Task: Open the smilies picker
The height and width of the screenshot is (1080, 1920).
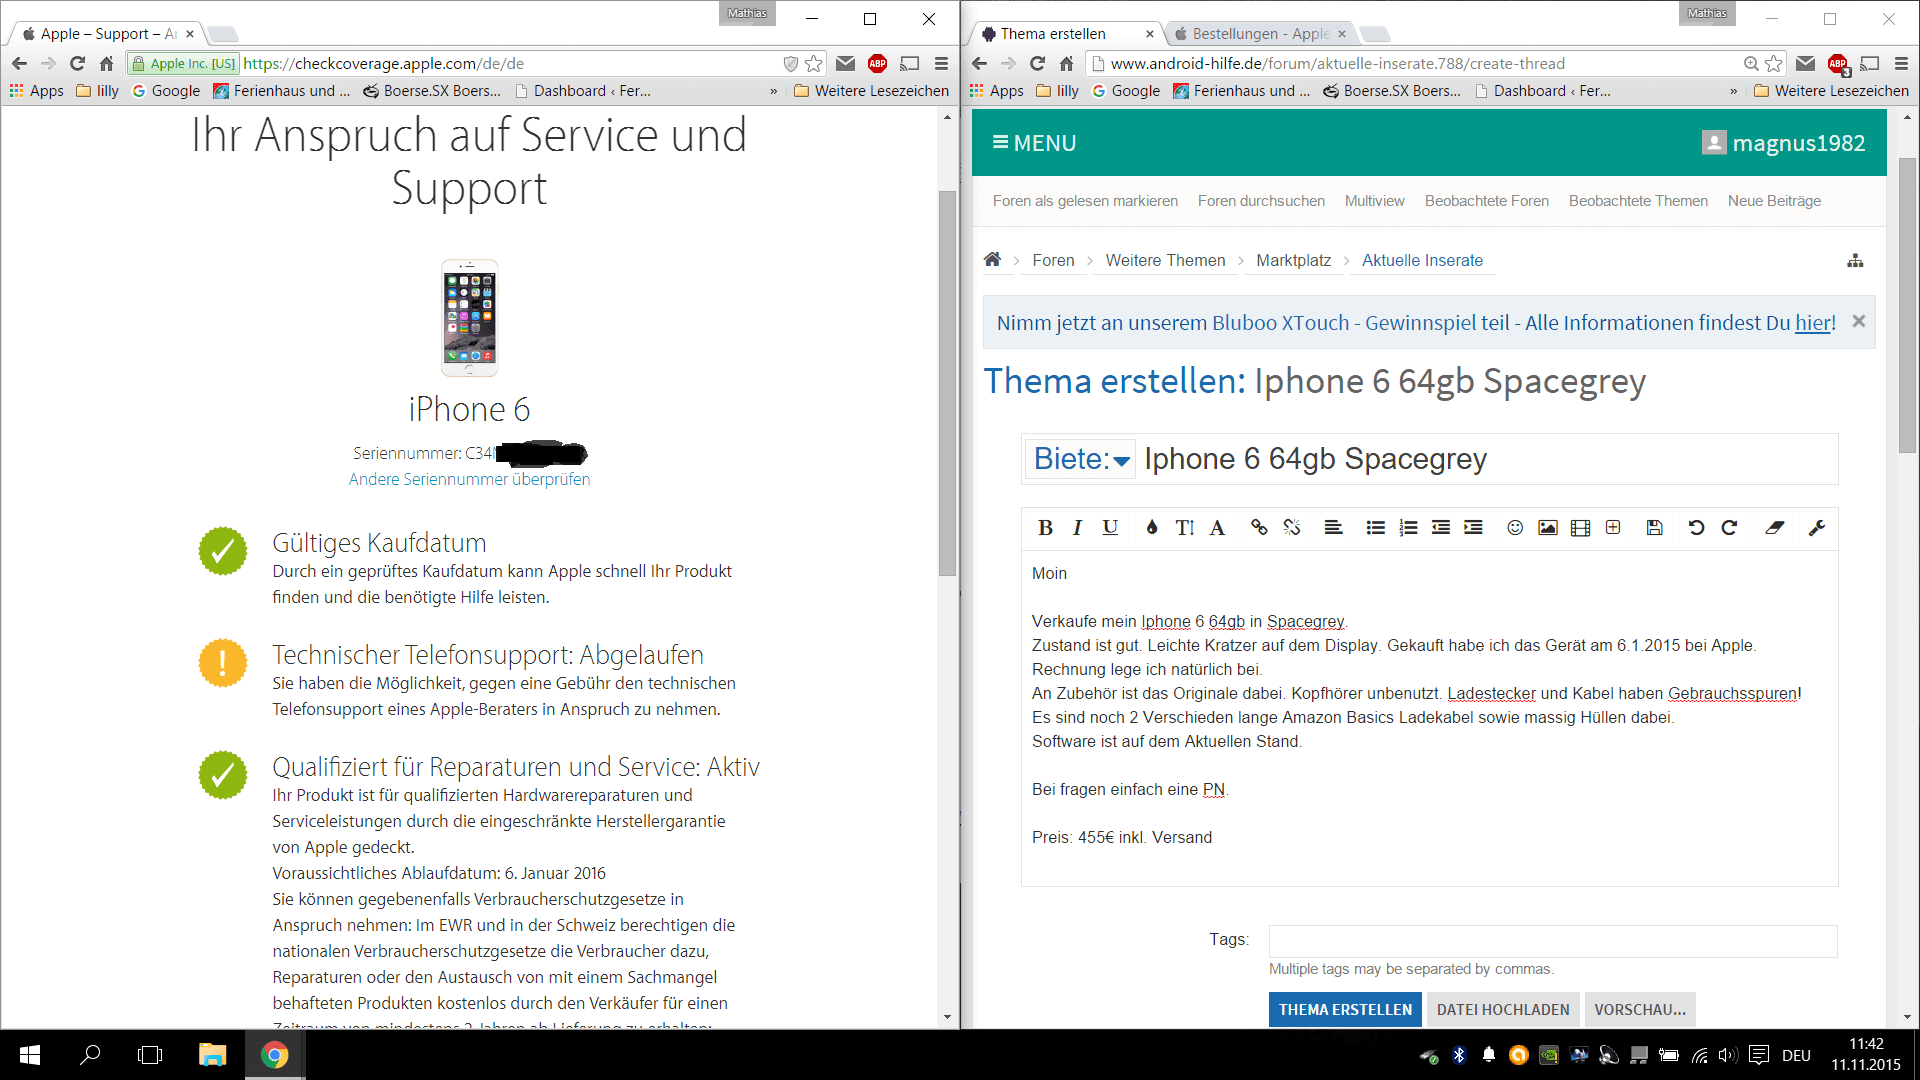Action: 1515,528
